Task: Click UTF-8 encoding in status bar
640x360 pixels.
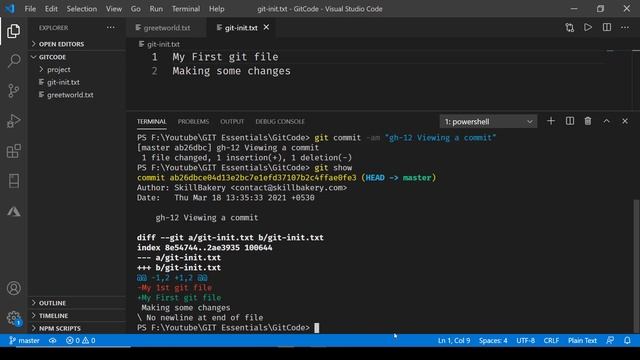Action: pyautogui.click(x=525, y=340)
